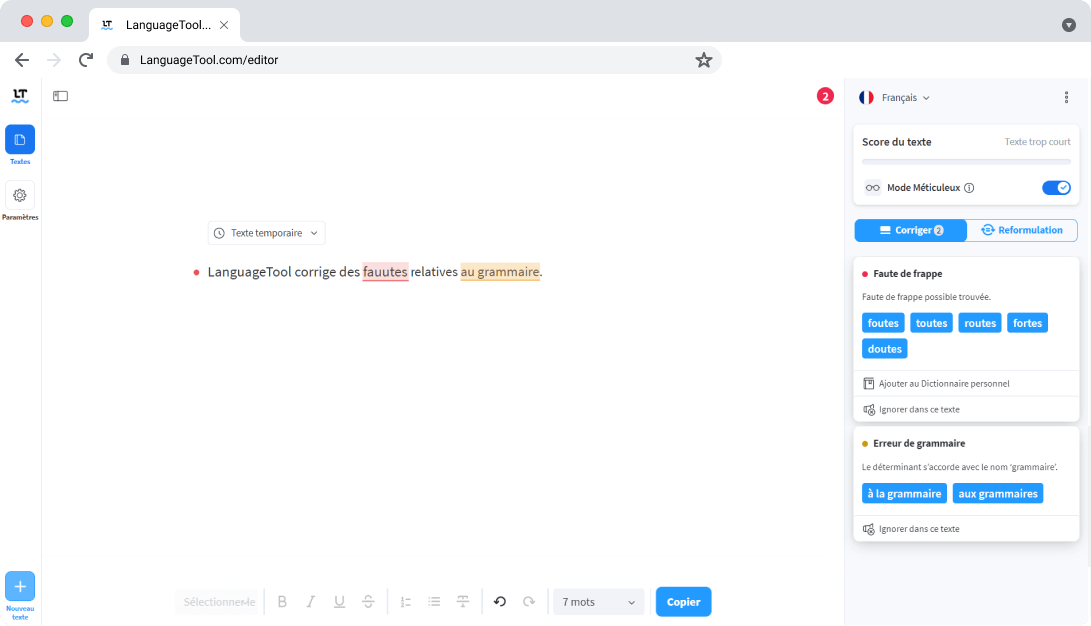The width and height of the screenshot is (1091, 626).
Task: Click Copier to copy the text
Action: coord(683,602)
